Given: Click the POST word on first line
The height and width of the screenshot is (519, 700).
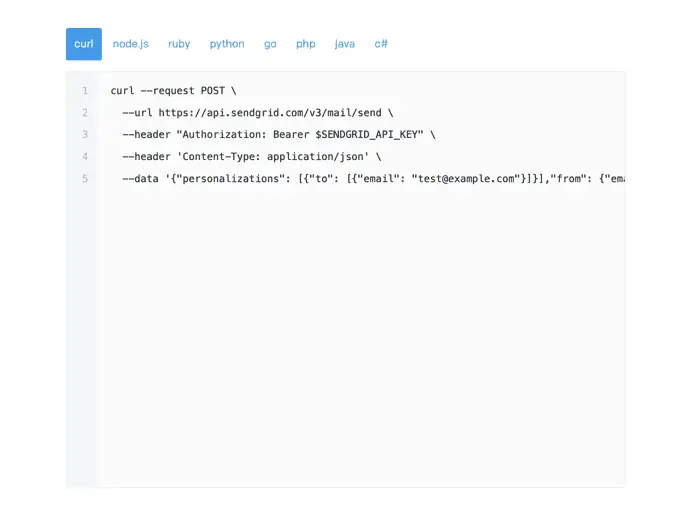Looking at the screenshot, I should tap(213, 91).
